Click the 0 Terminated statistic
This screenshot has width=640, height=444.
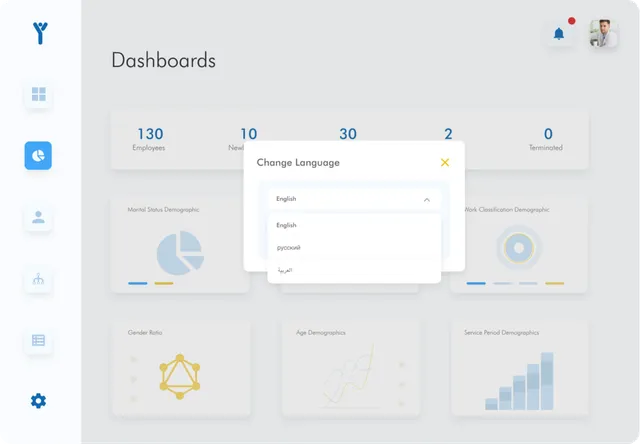click(546, 139)
